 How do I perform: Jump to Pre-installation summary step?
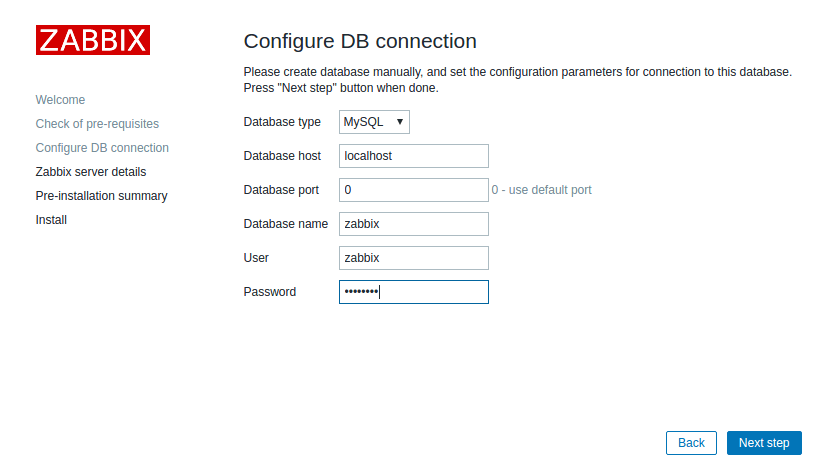pyautogui.click(x=101, y=196)
